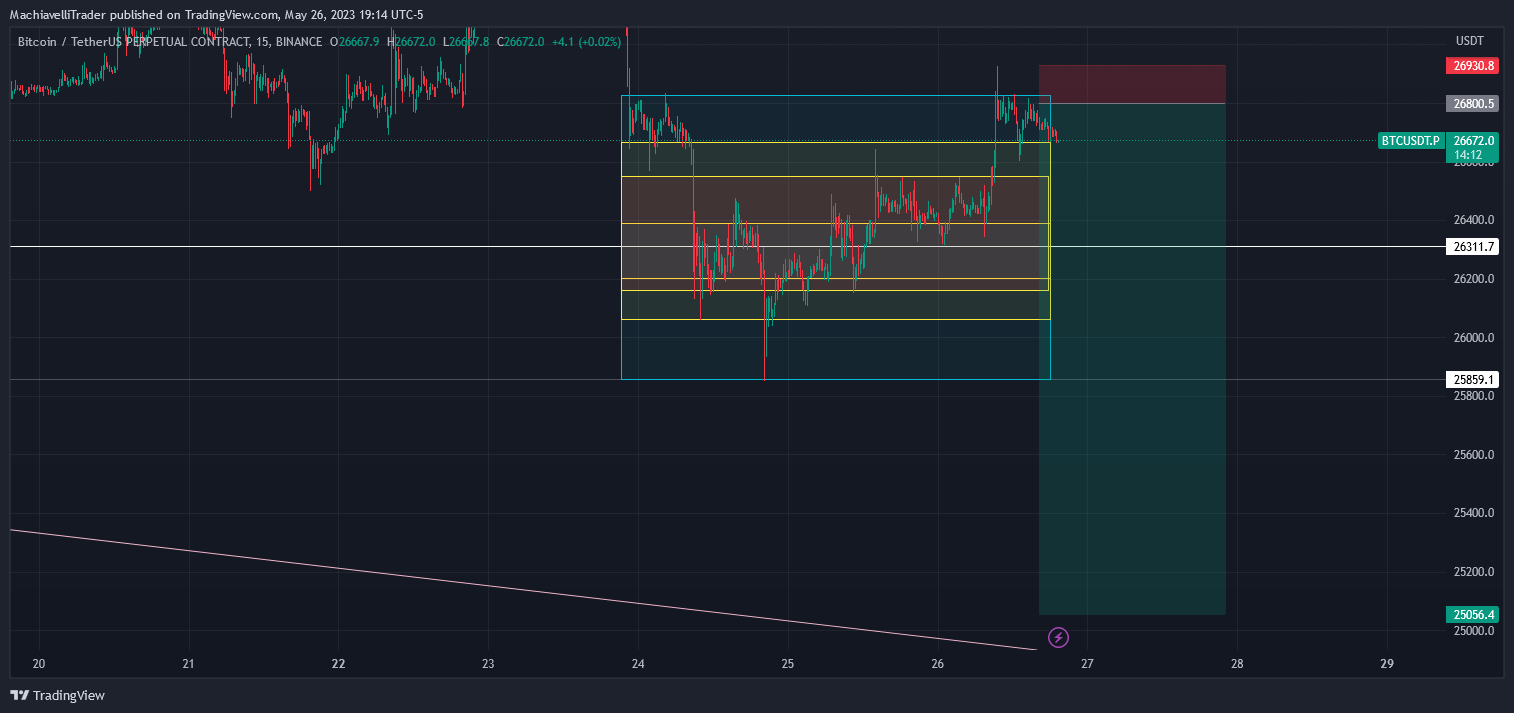Click date label 29 on time axis

(x=1387, y=664)
